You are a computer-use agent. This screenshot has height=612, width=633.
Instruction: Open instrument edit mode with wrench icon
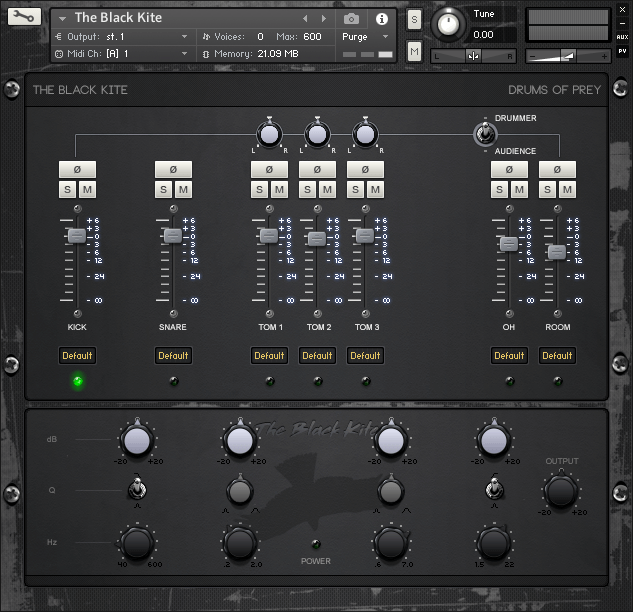(x=26, y=18)
